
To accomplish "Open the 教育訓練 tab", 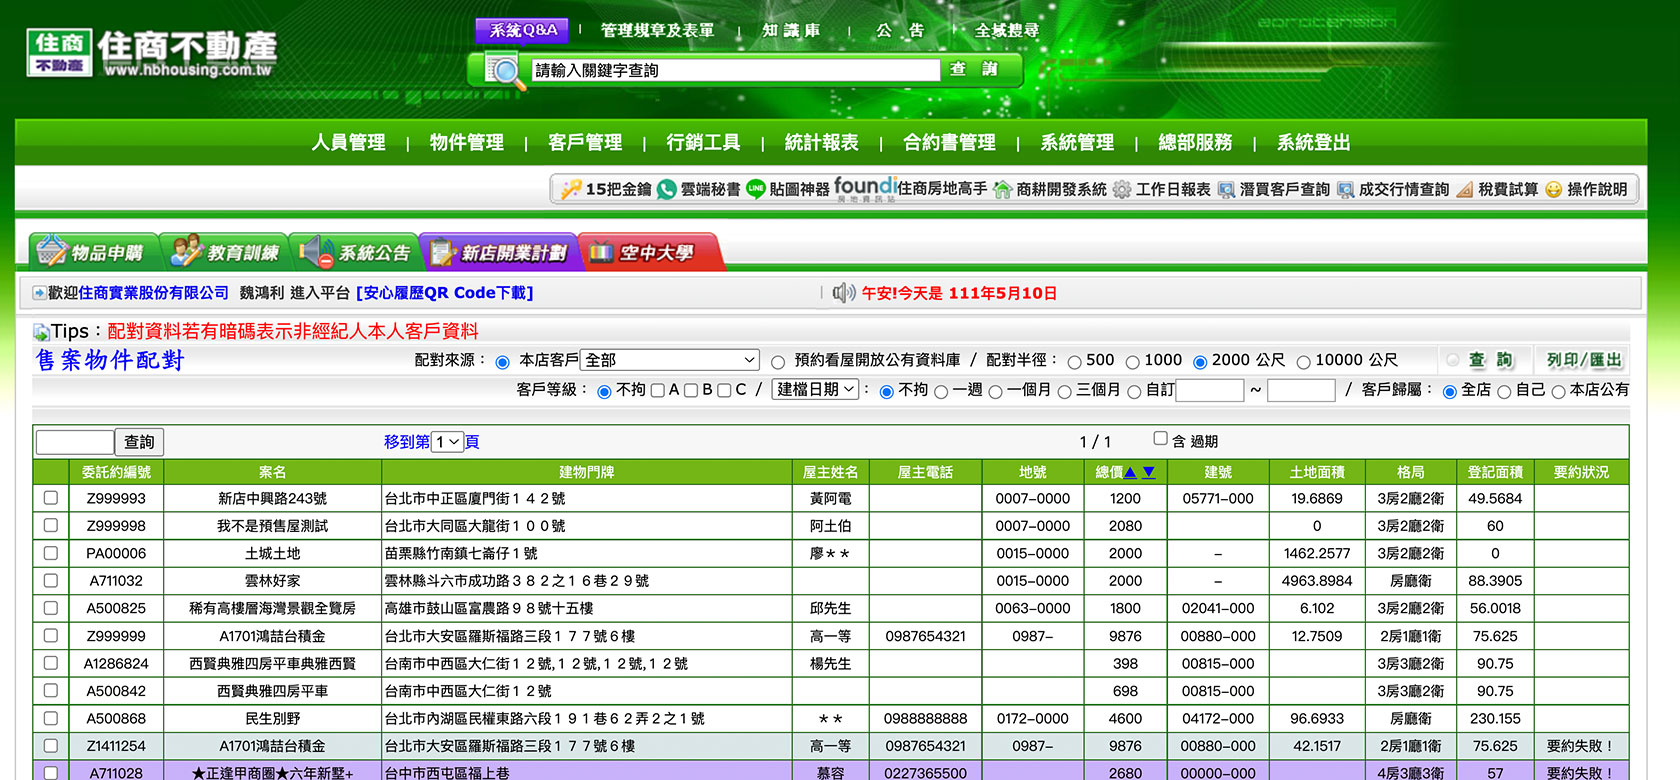I will tap(225, 252).
